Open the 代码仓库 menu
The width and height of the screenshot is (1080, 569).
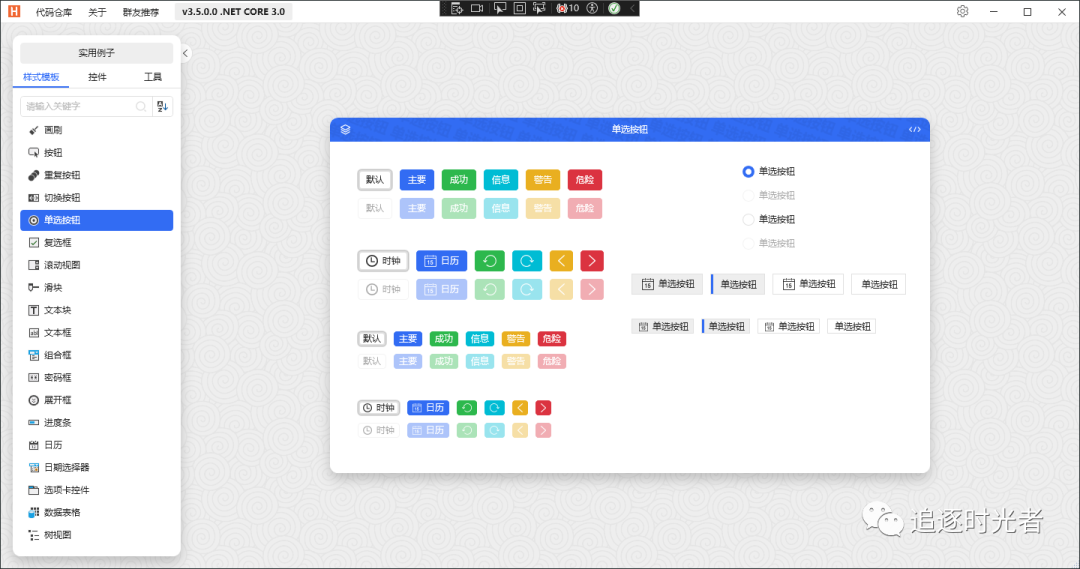pos(54,12)
